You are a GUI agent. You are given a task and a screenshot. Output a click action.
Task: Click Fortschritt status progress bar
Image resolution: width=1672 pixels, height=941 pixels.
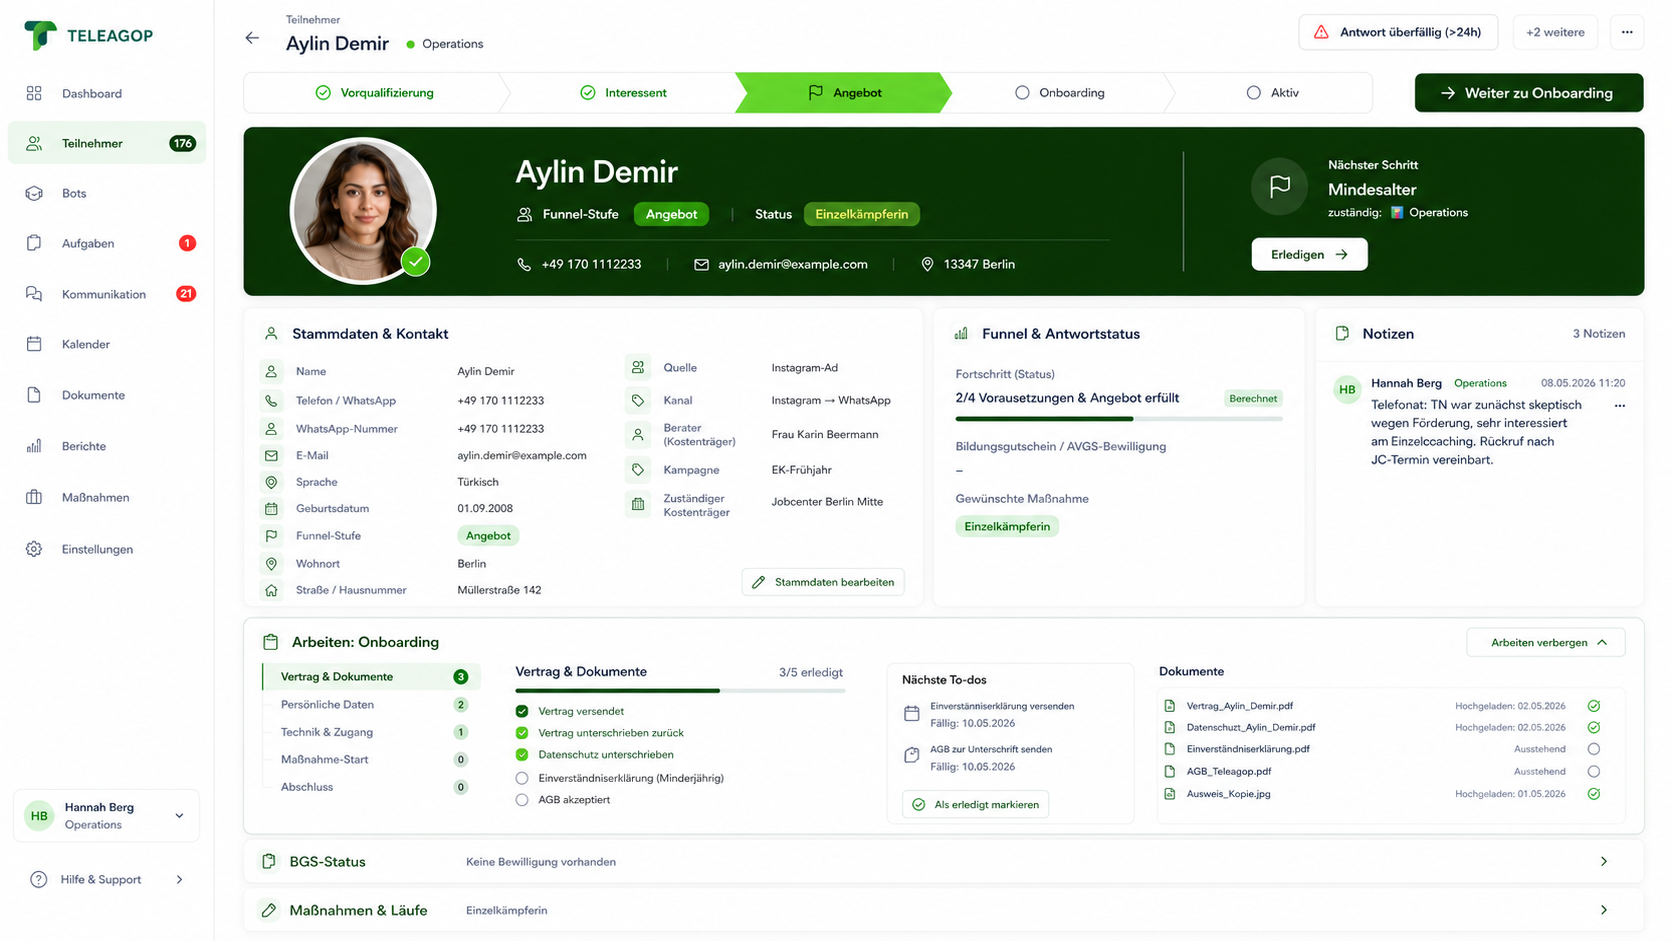click(1118, 419)
